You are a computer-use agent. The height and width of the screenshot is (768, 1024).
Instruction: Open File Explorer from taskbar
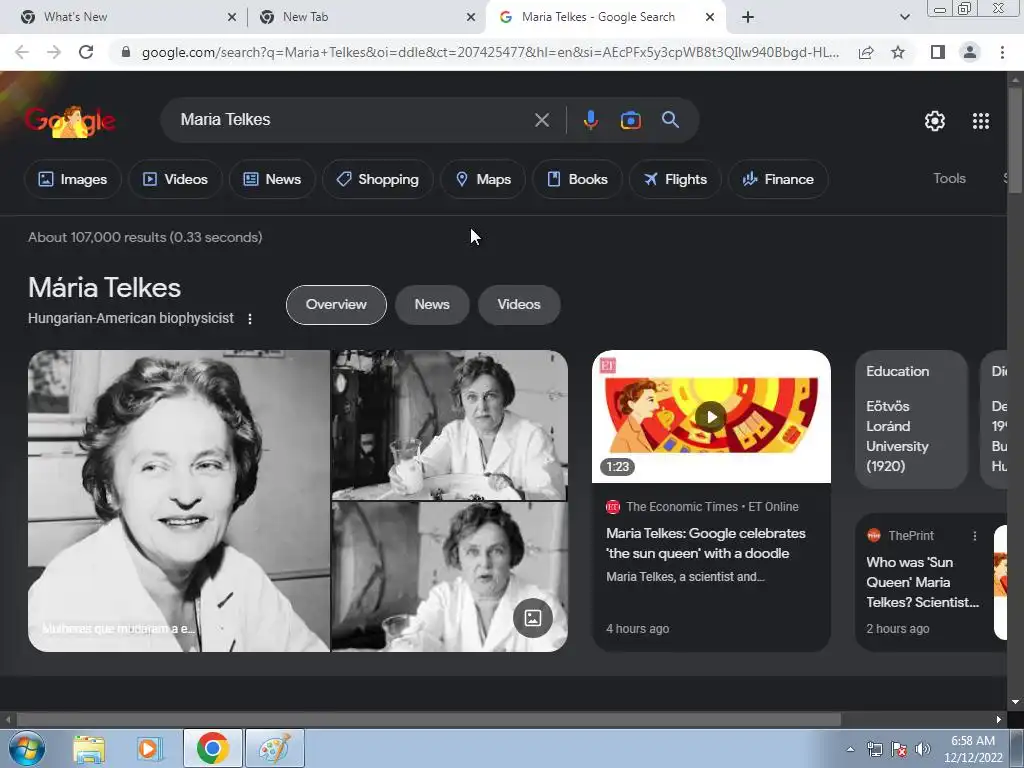(x=89, y=748)
